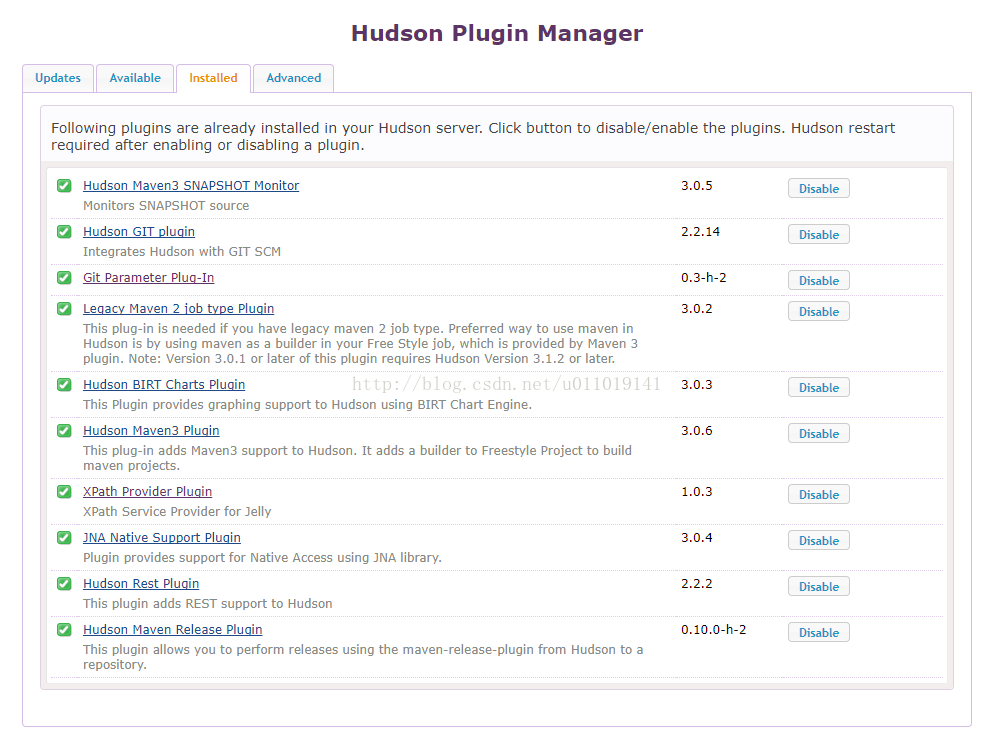This screenshot has height=747, width=995.
Task: Click version number 3.0.6
Action: coord(697,430)
